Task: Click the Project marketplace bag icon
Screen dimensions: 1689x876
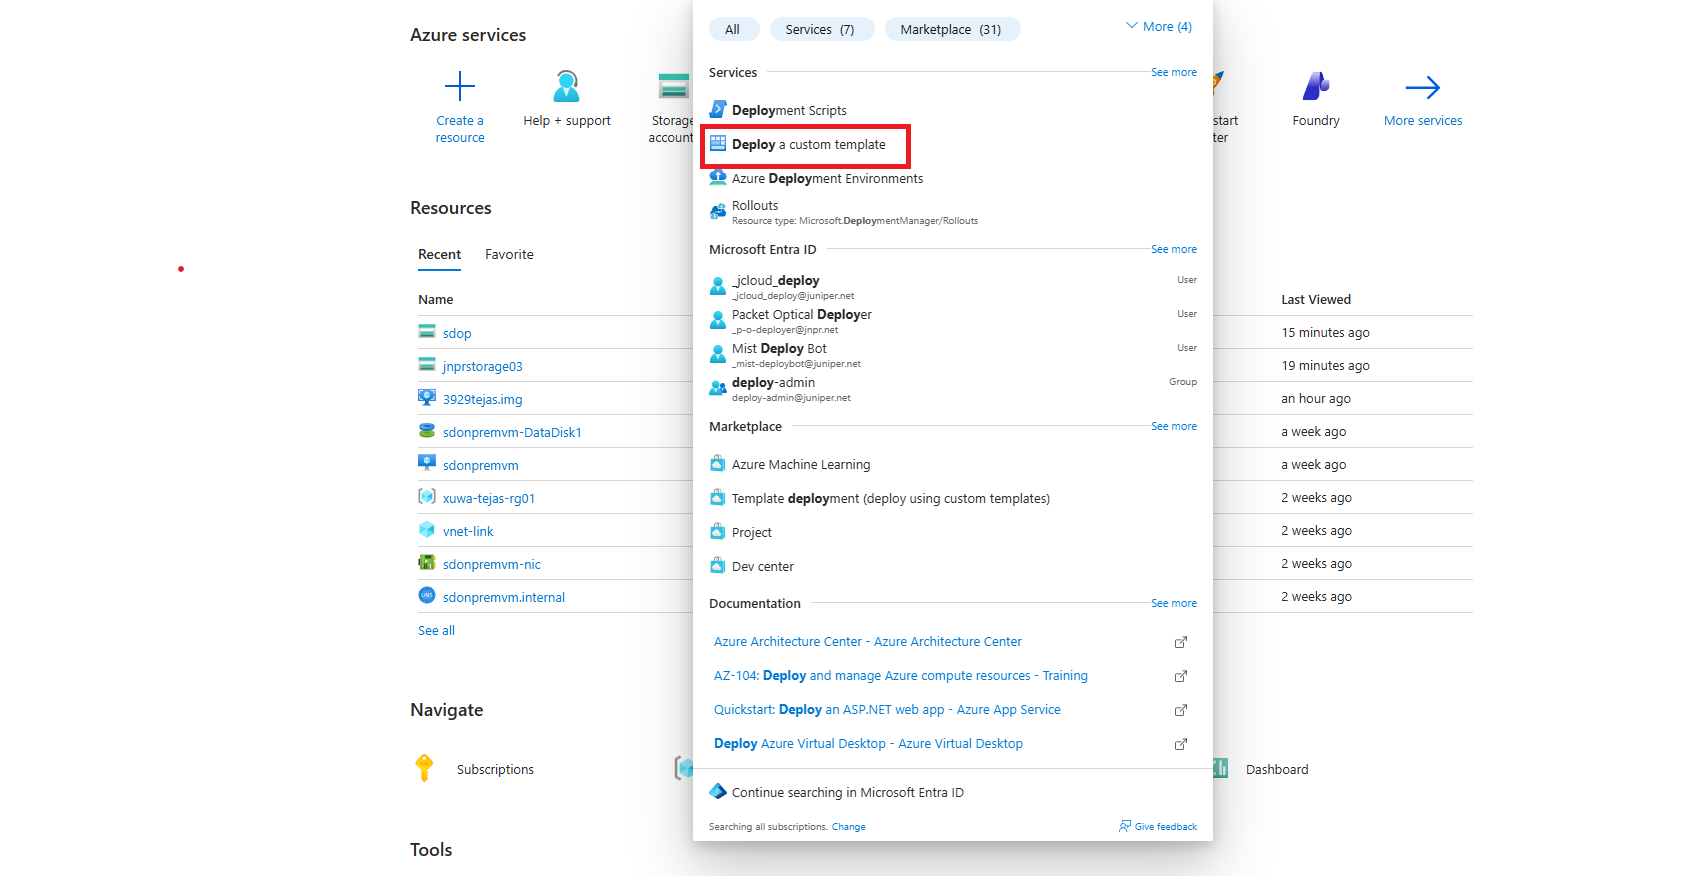Action: pos(718,532)
